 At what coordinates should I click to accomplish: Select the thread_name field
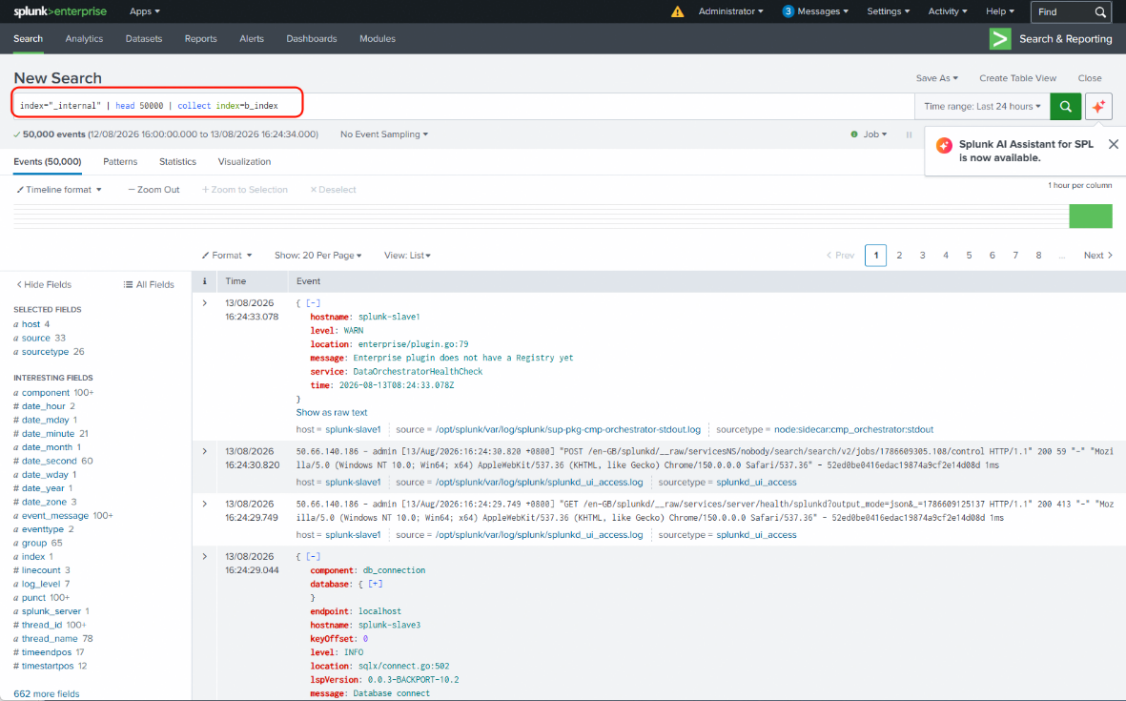50,639
